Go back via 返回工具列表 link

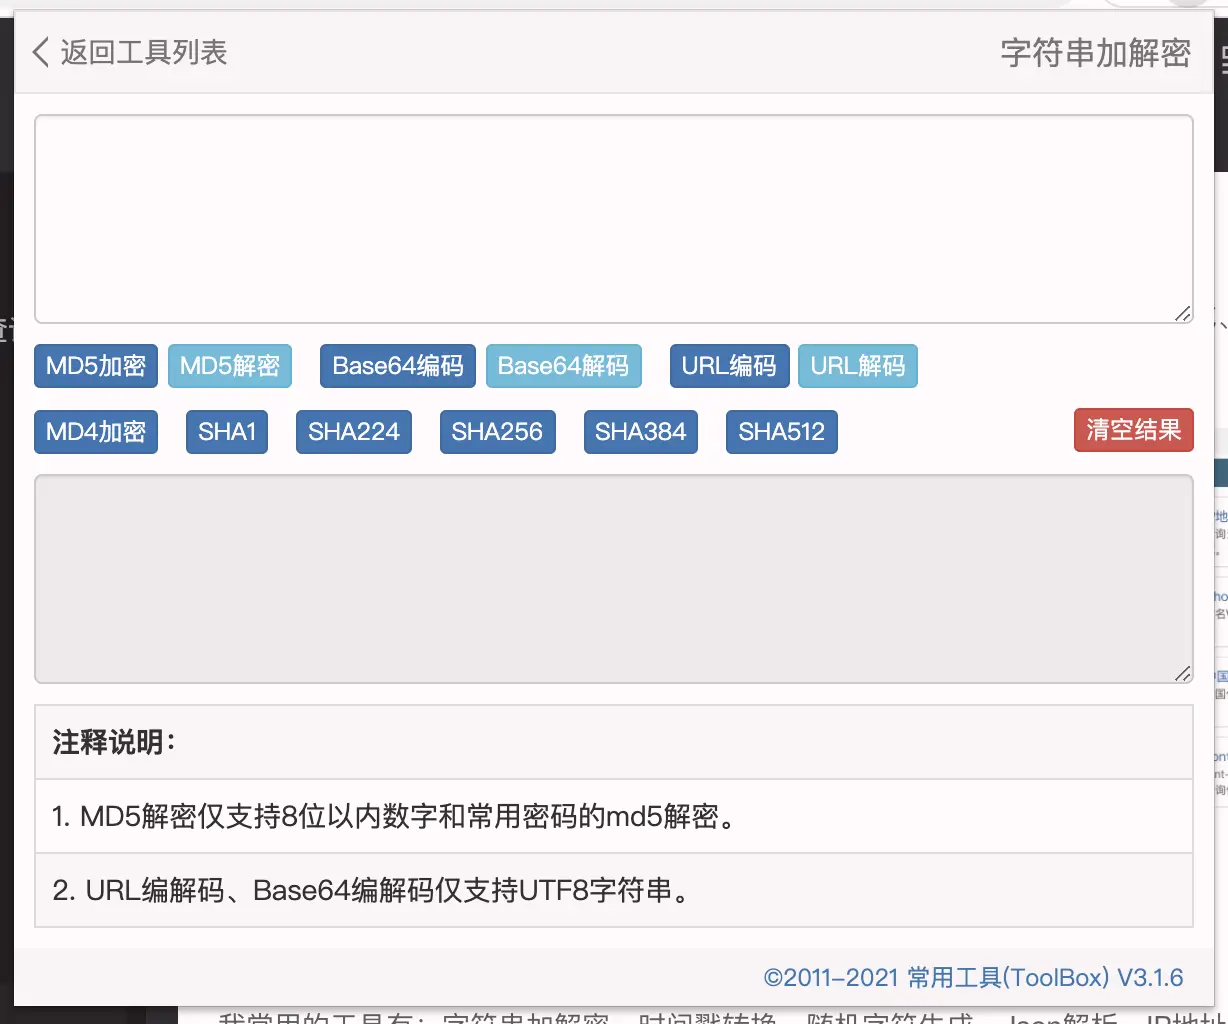143,52
